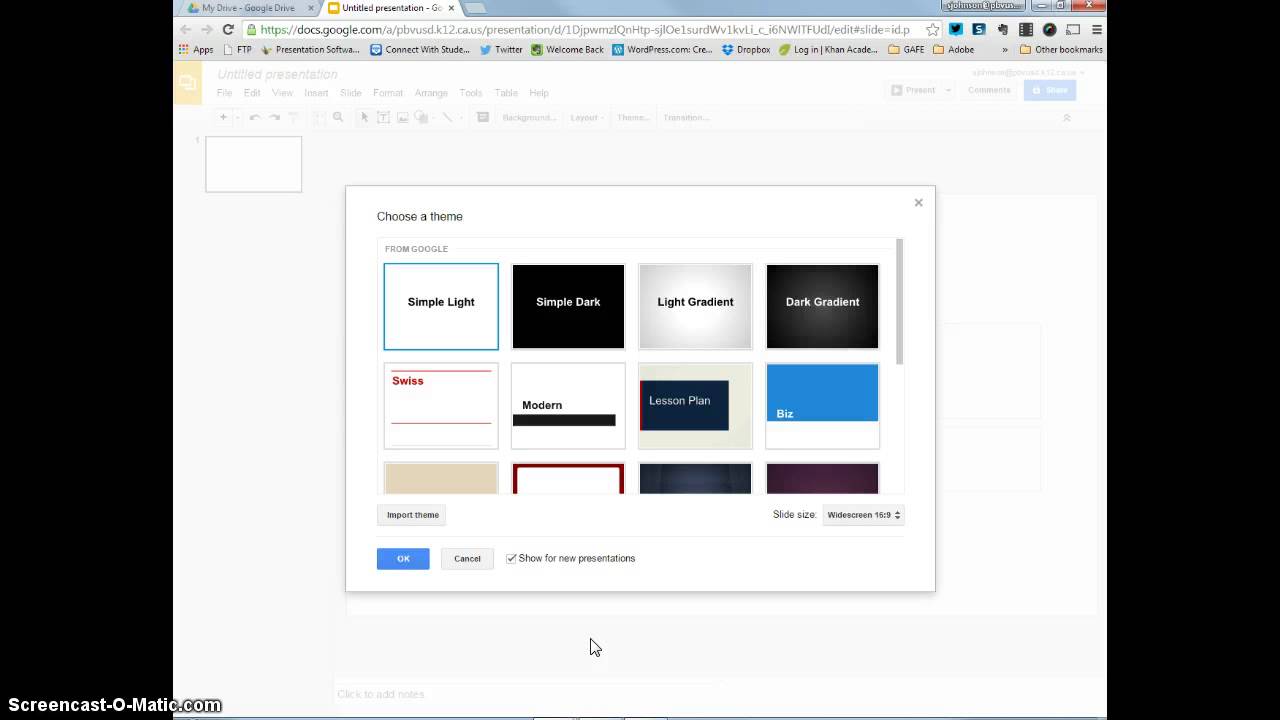Image resolution: width=1280 pixels, height=720 pixels.
Task: Open the FTP bookmark
Action: [238, 49]
